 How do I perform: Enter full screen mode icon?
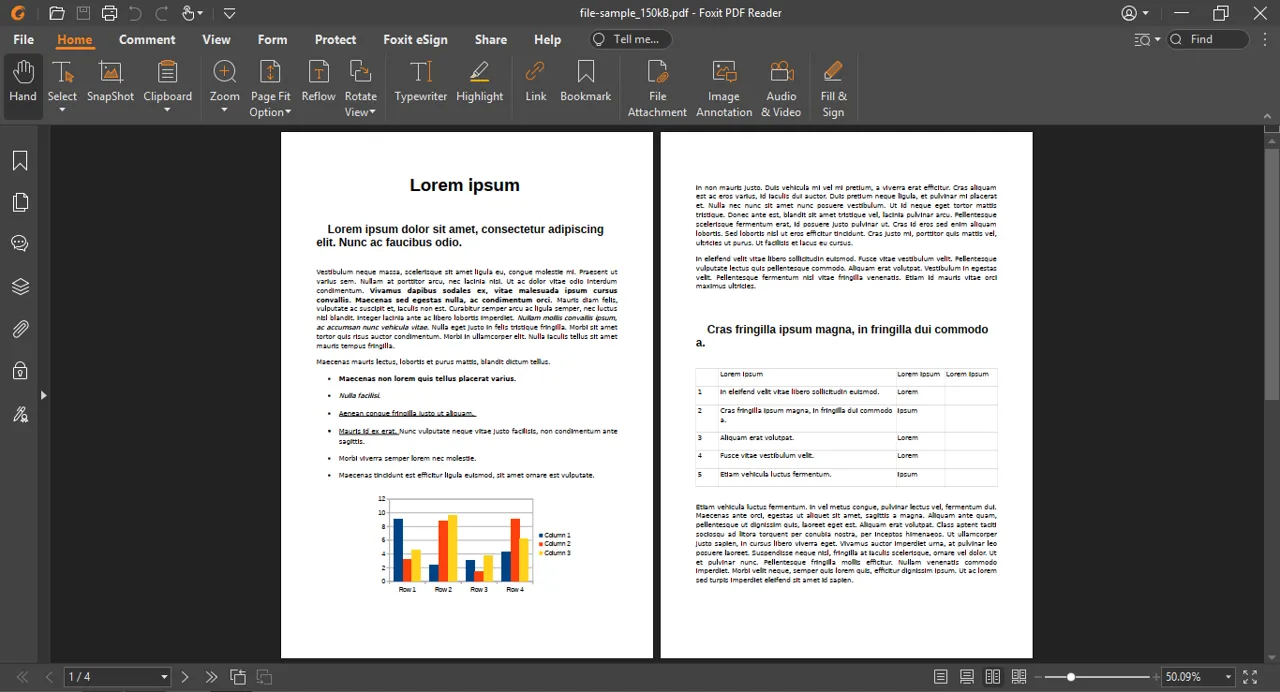pos(1250,677)
